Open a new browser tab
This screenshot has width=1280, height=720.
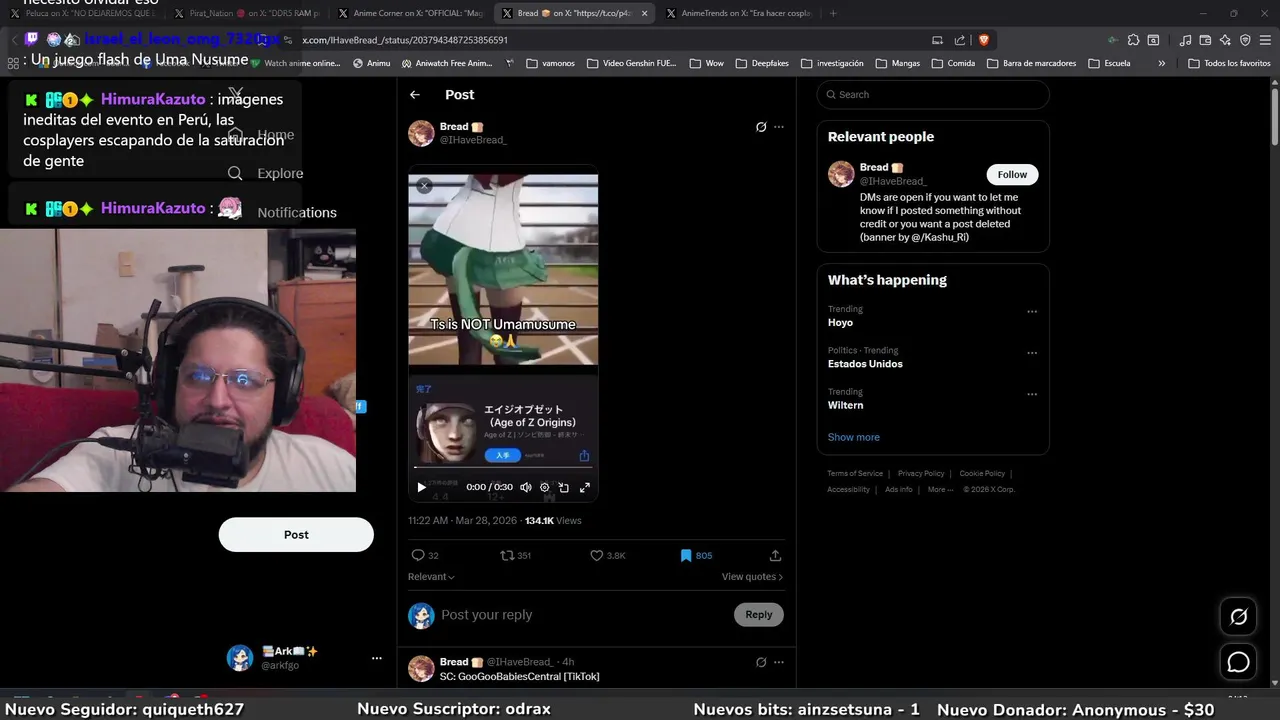tap(833, 13)
